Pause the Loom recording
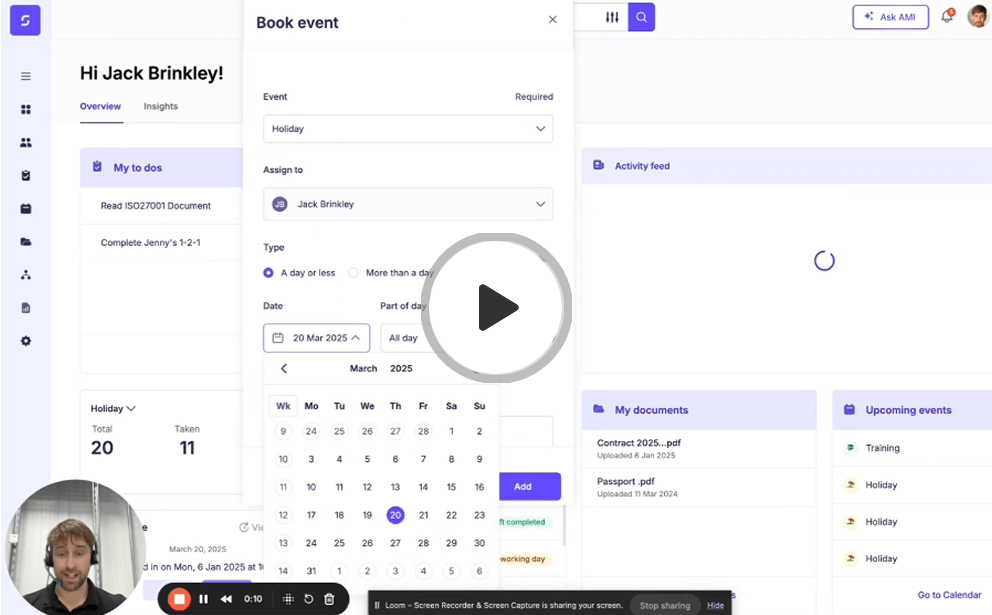 (203, 599)
